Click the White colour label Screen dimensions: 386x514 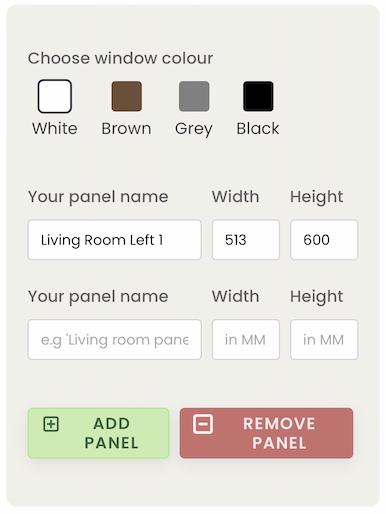tap(55, 129)
